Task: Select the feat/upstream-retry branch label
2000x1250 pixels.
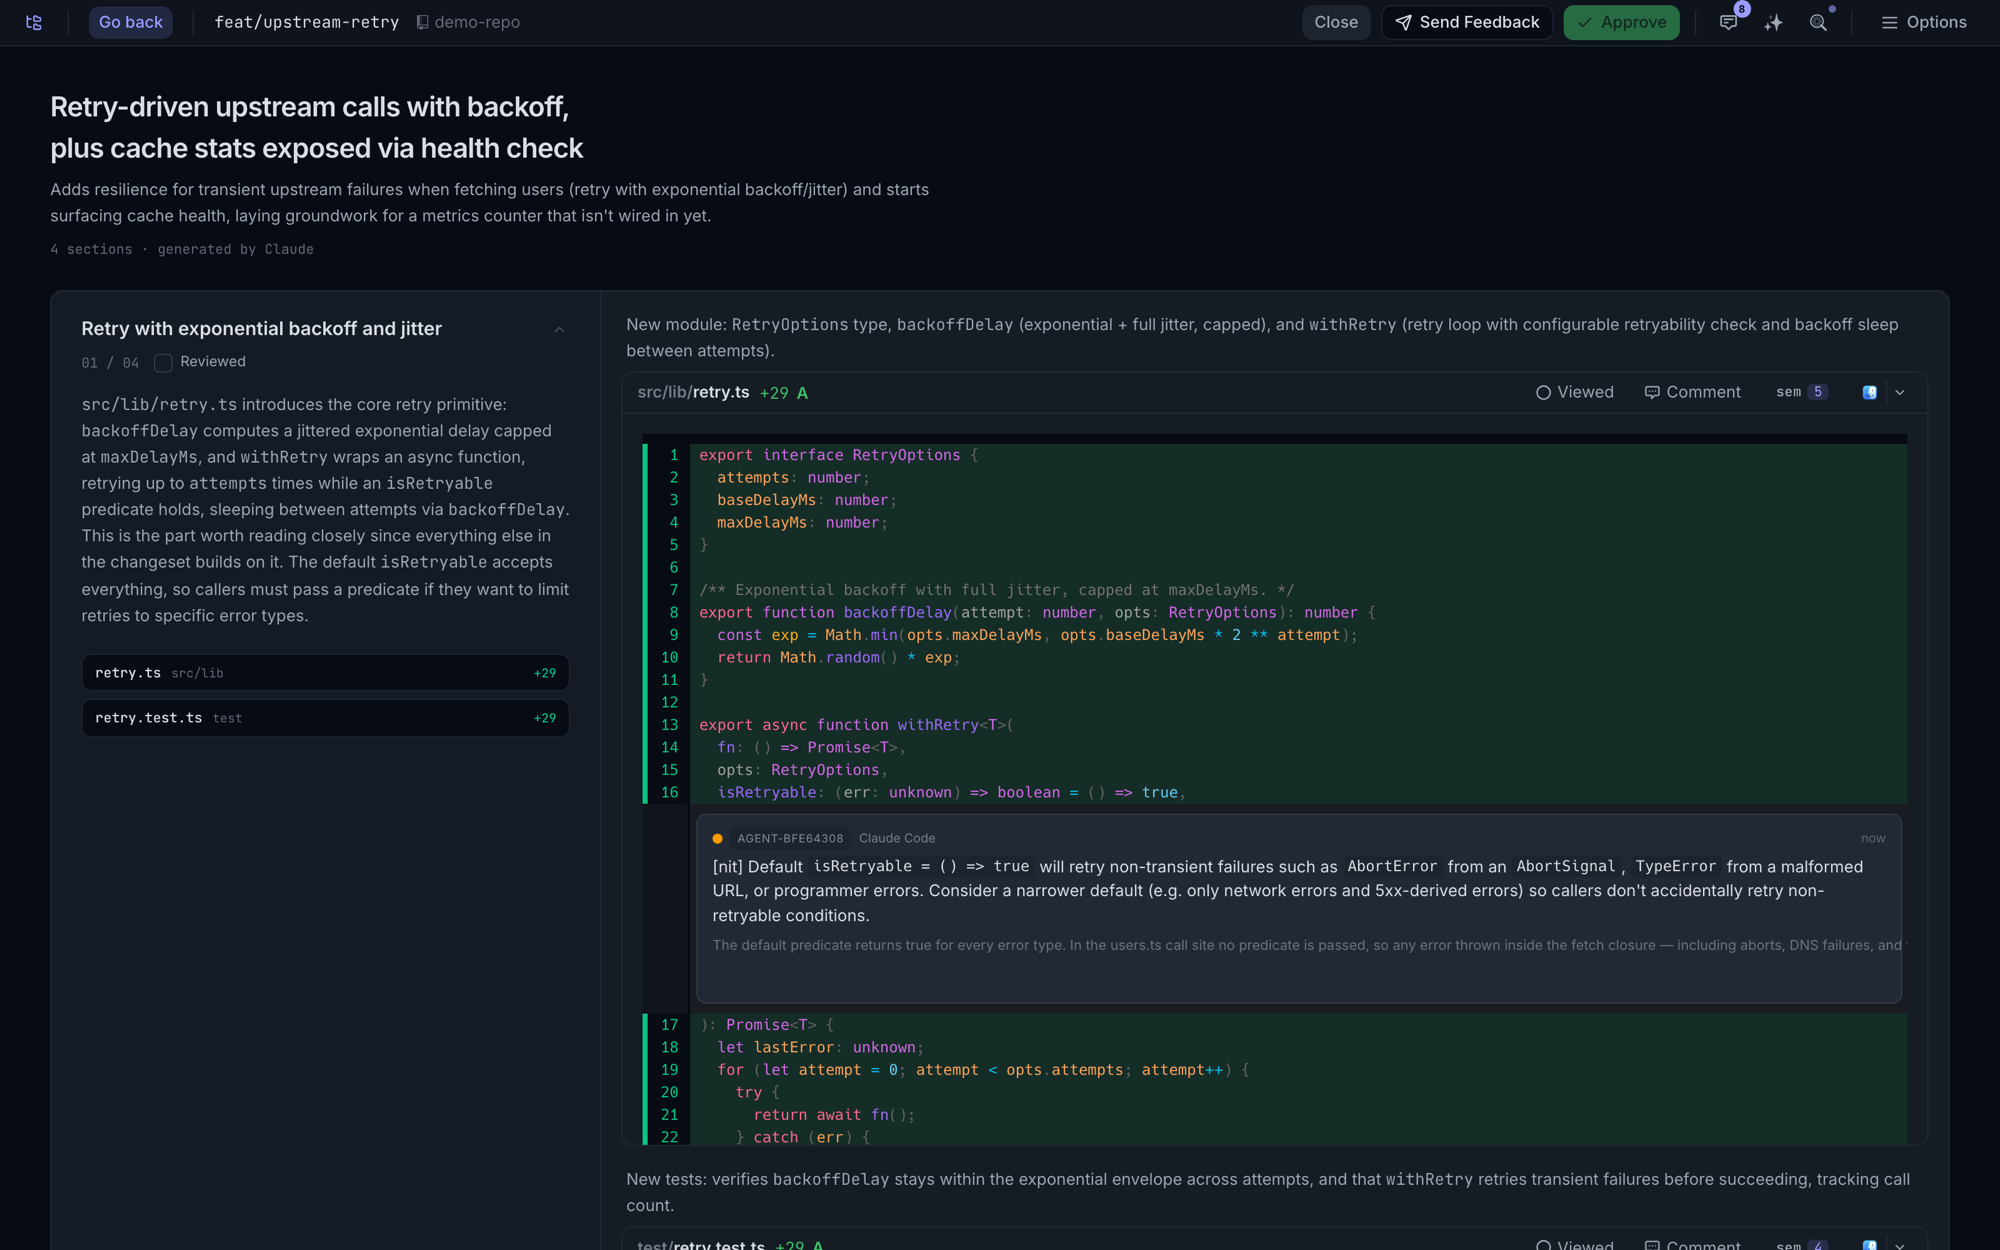Action: 306,22
